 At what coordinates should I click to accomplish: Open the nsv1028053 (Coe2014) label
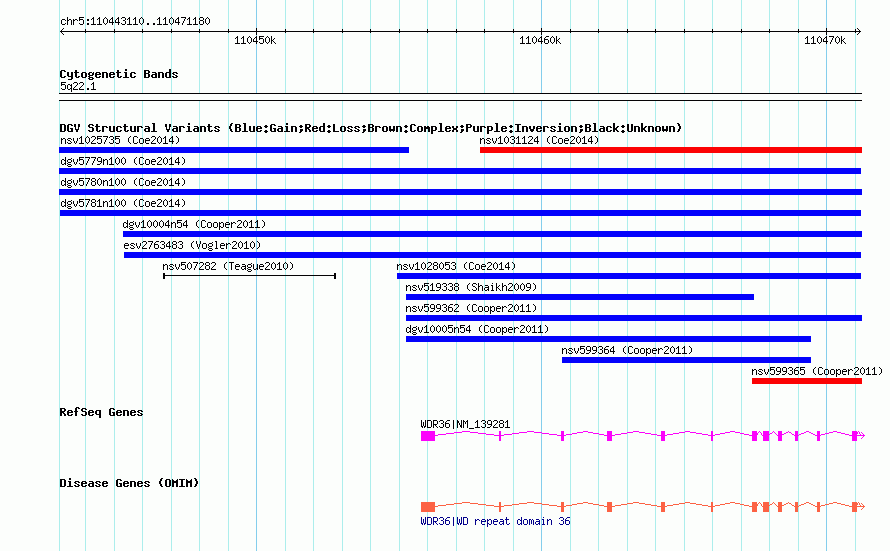(456, 266)
